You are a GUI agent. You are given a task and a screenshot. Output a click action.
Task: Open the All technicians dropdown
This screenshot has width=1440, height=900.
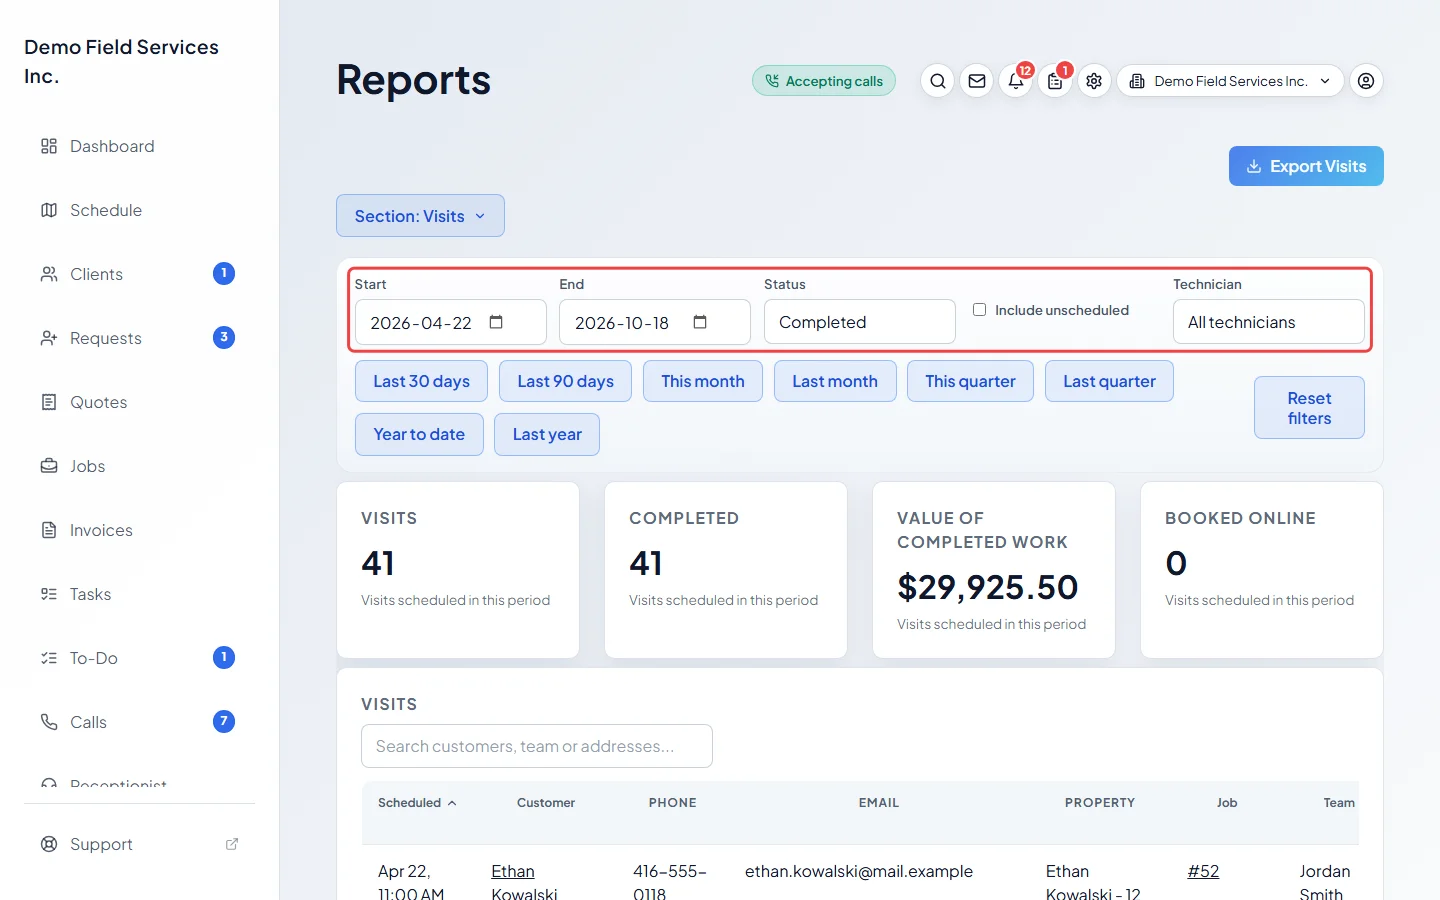click(x=1269, y=322)
